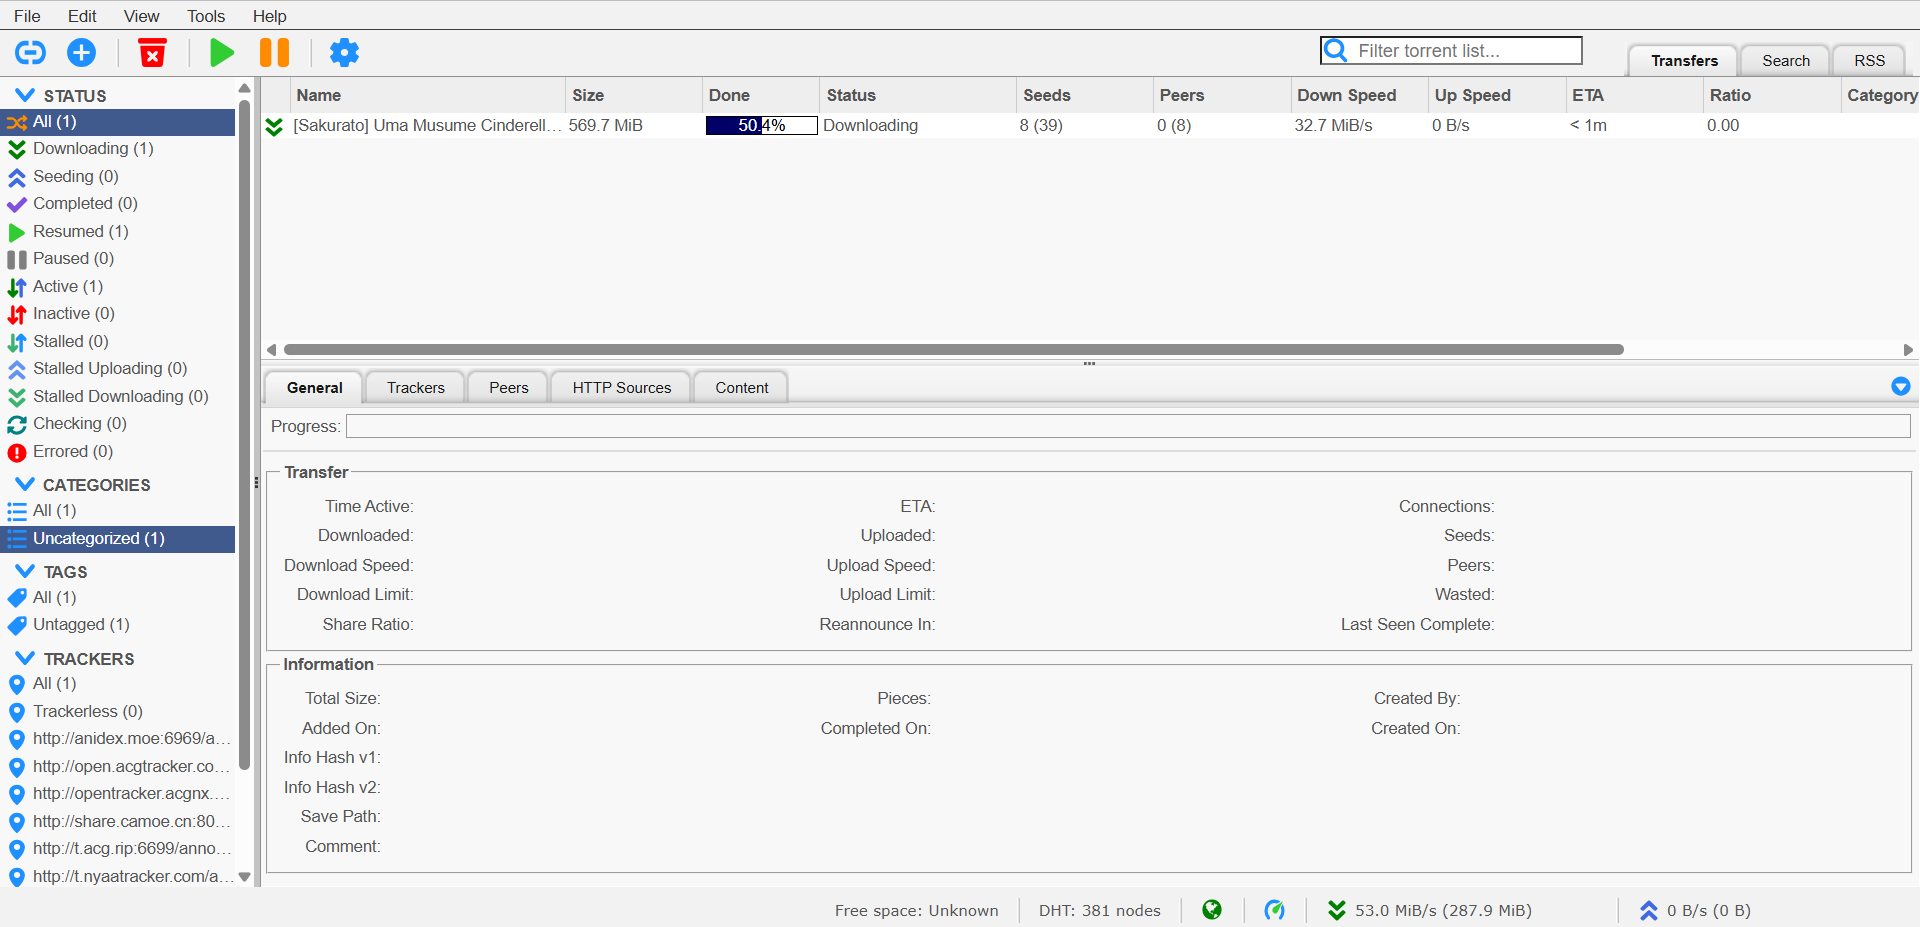Collapse the CATEGORIES section
This screenshot has width=1920, height=927.
coord(25,484)
